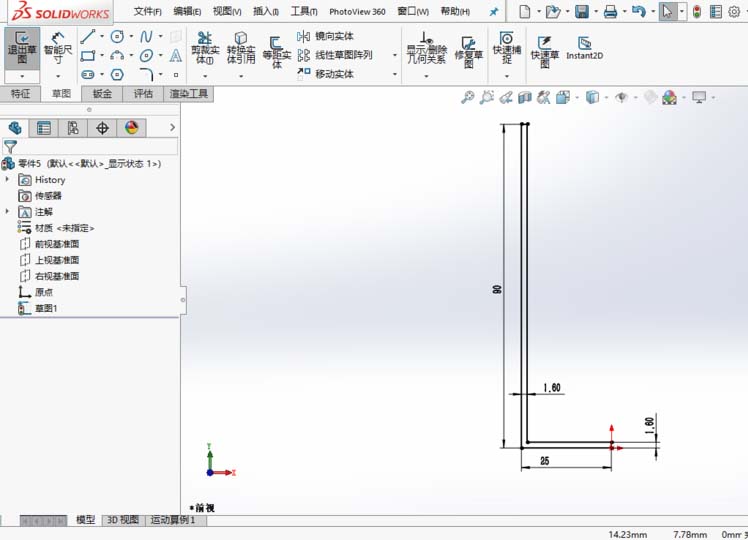Switch to the Evaluate (评估) tab
This screenshot has width=748, height=540.
(x=143, y=93)
